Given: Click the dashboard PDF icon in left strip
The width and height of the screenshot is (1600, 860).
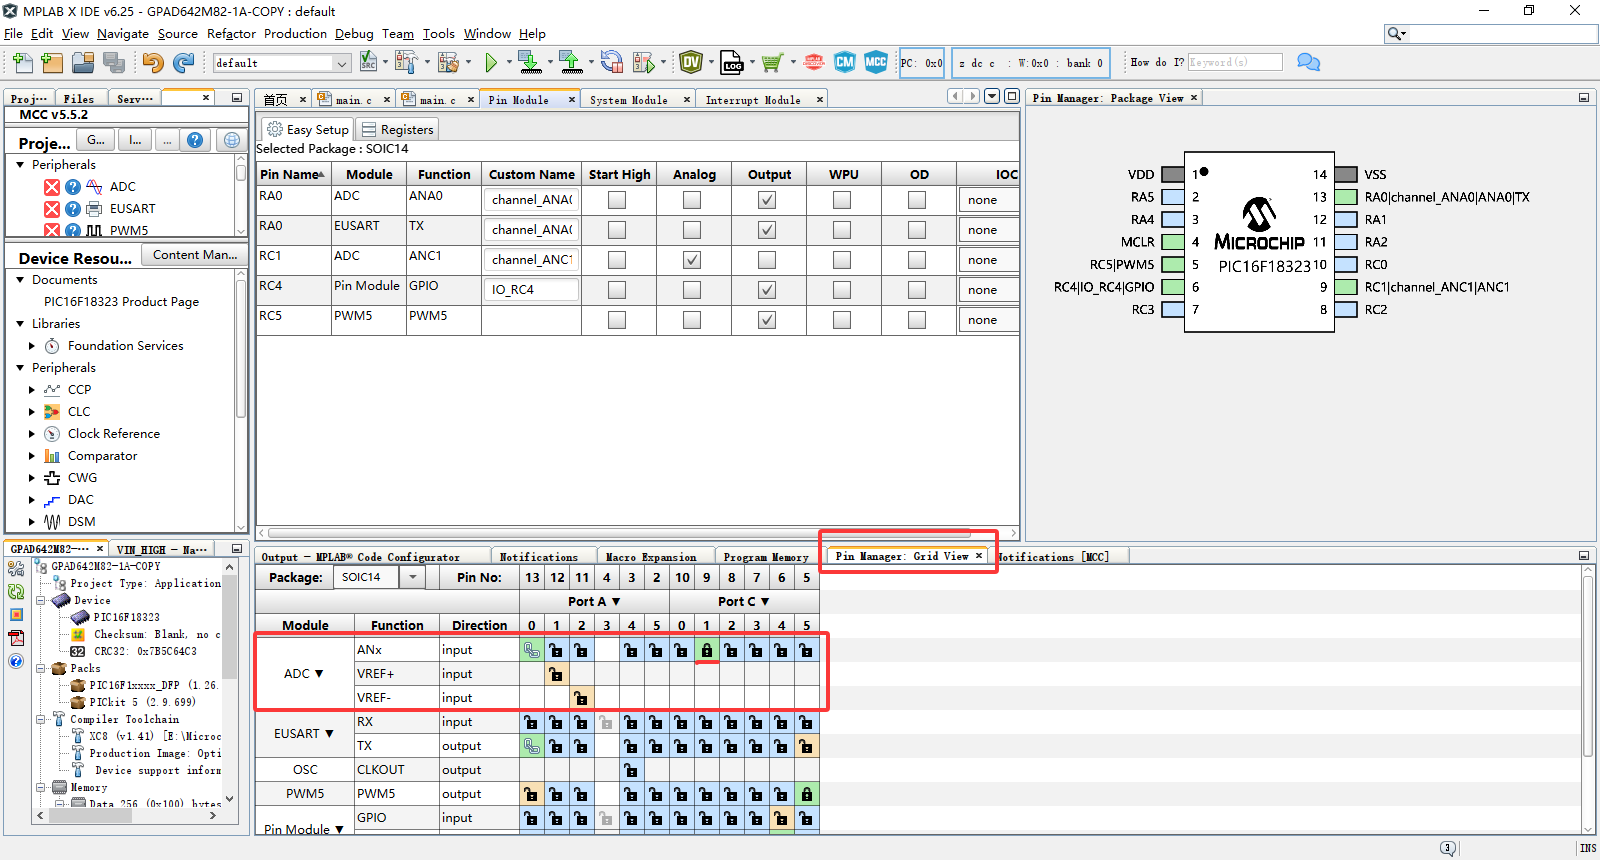Looking at the screenshot, I should pyautogui.click(x=16, y=638).
